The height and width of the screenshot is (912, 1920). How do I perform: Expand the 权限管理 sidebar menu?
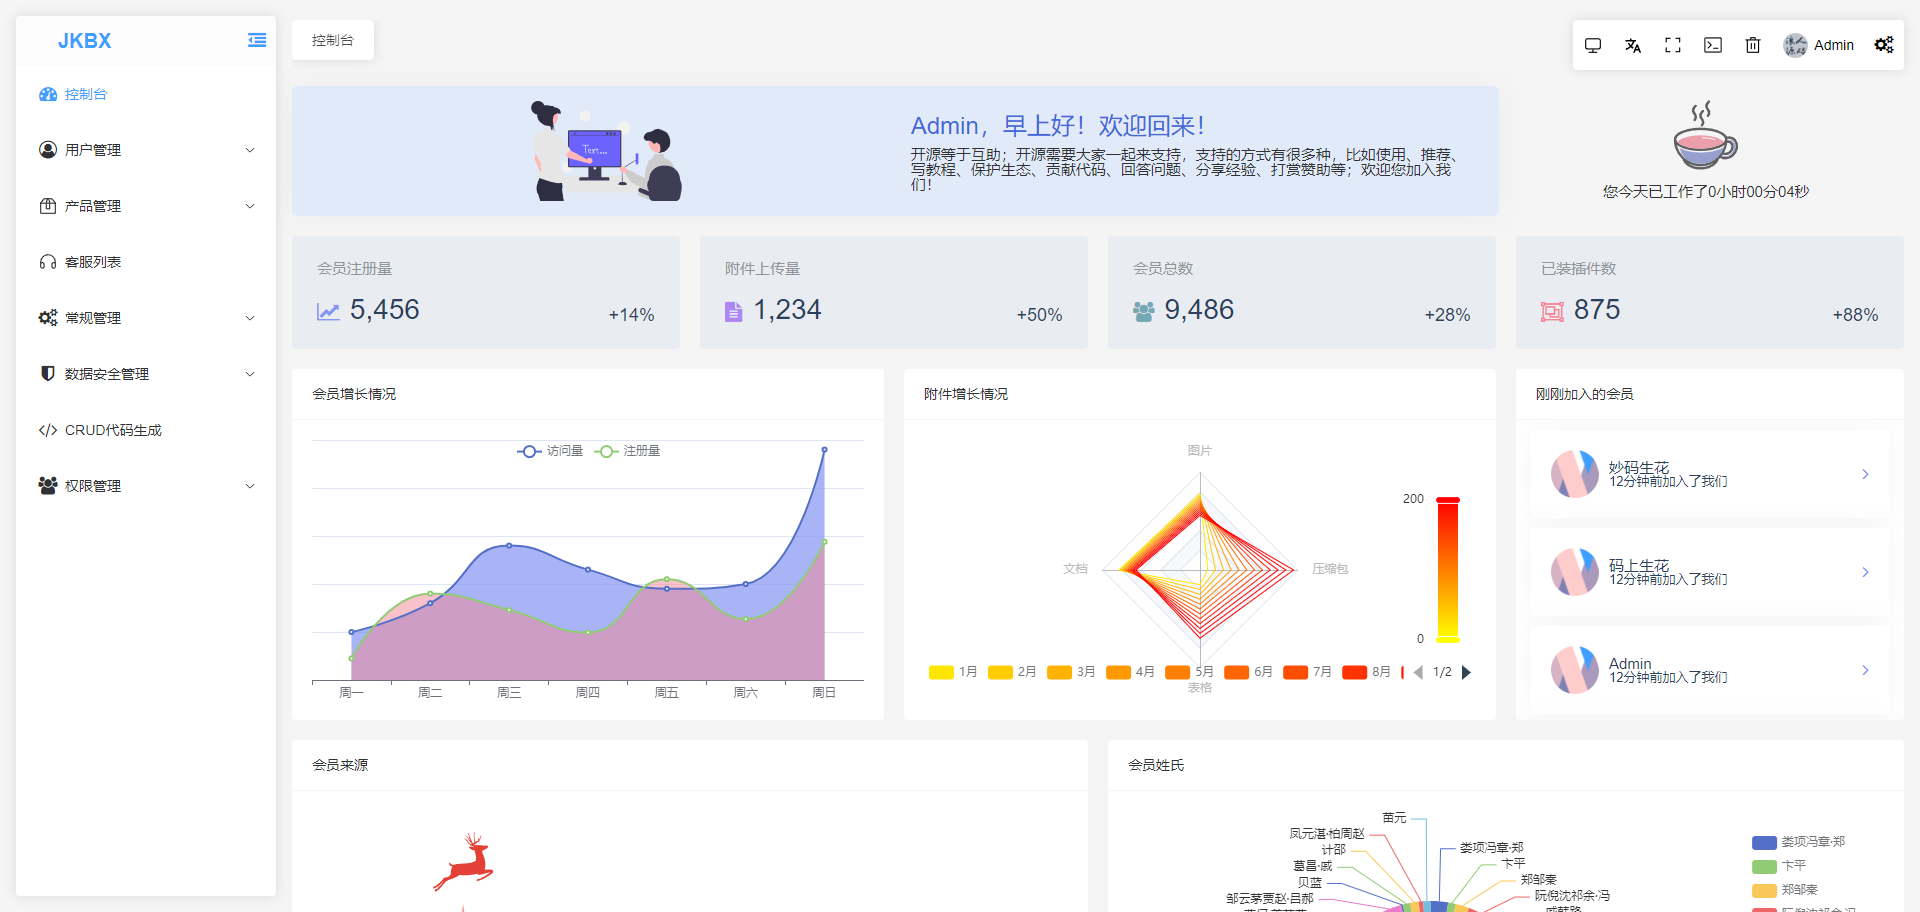[146, 486]
